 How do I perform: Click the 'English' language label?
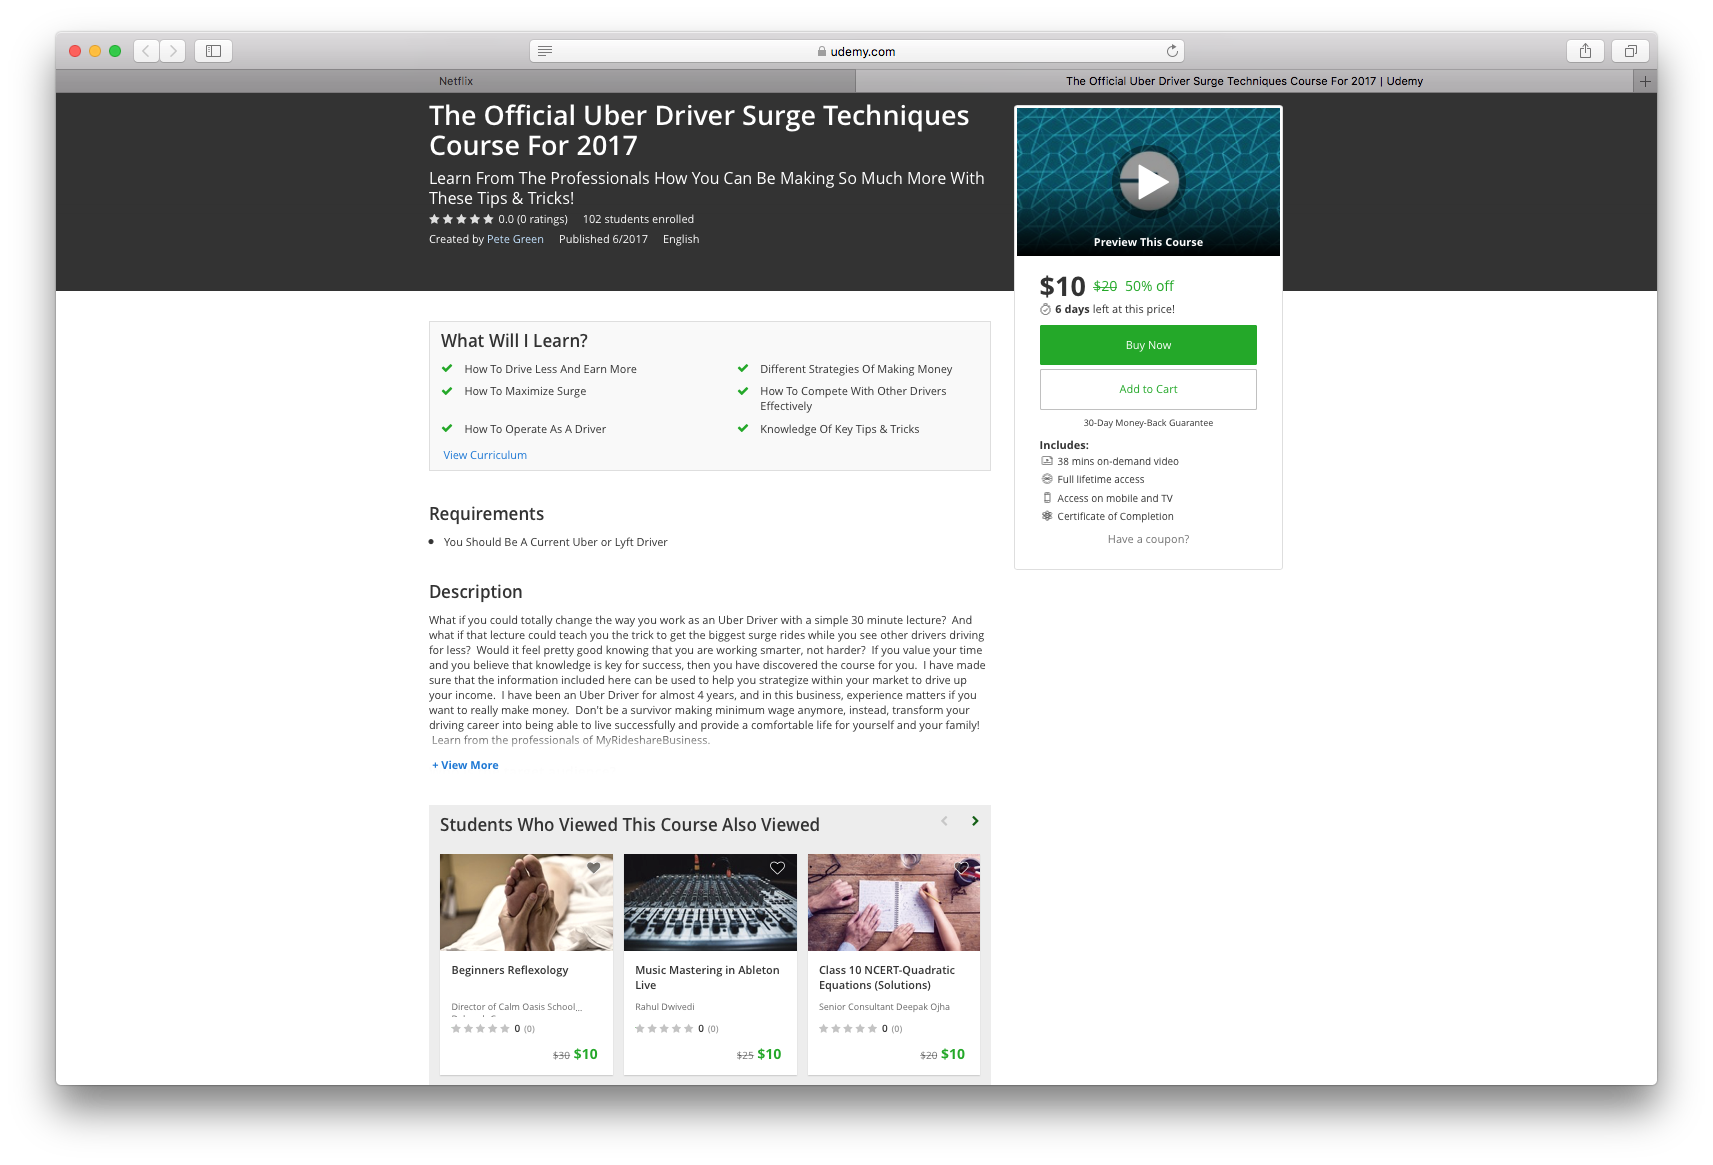coord(681,239)
